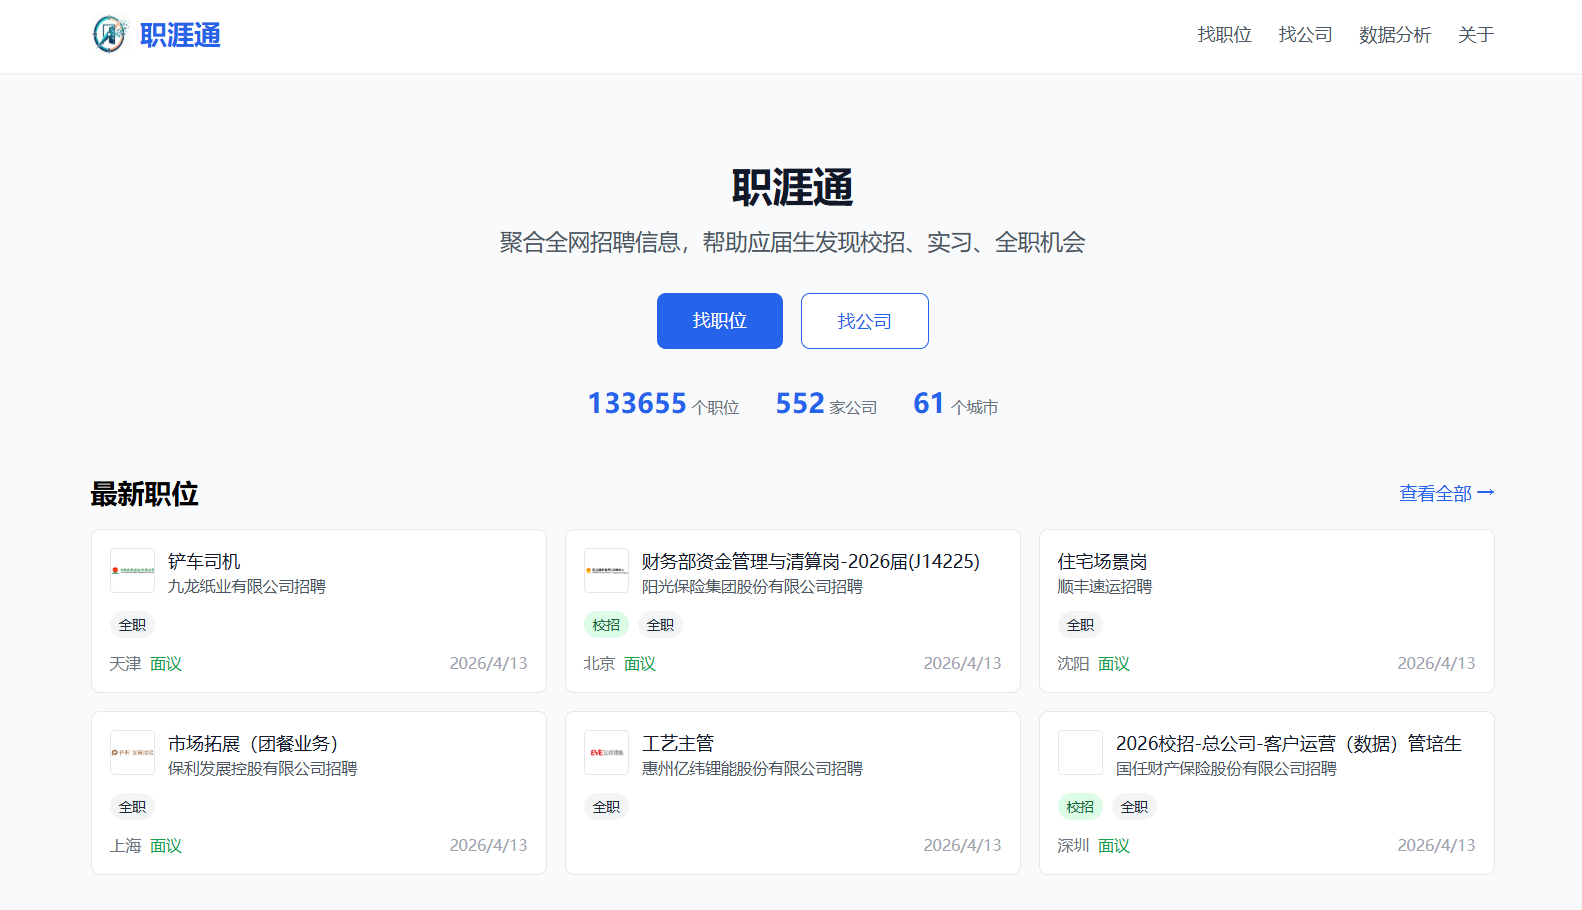The height and width of the screenshot is (910, 1582).
Task: Click 阳光保险 company logo thumbnail
Action: point(606,570)
